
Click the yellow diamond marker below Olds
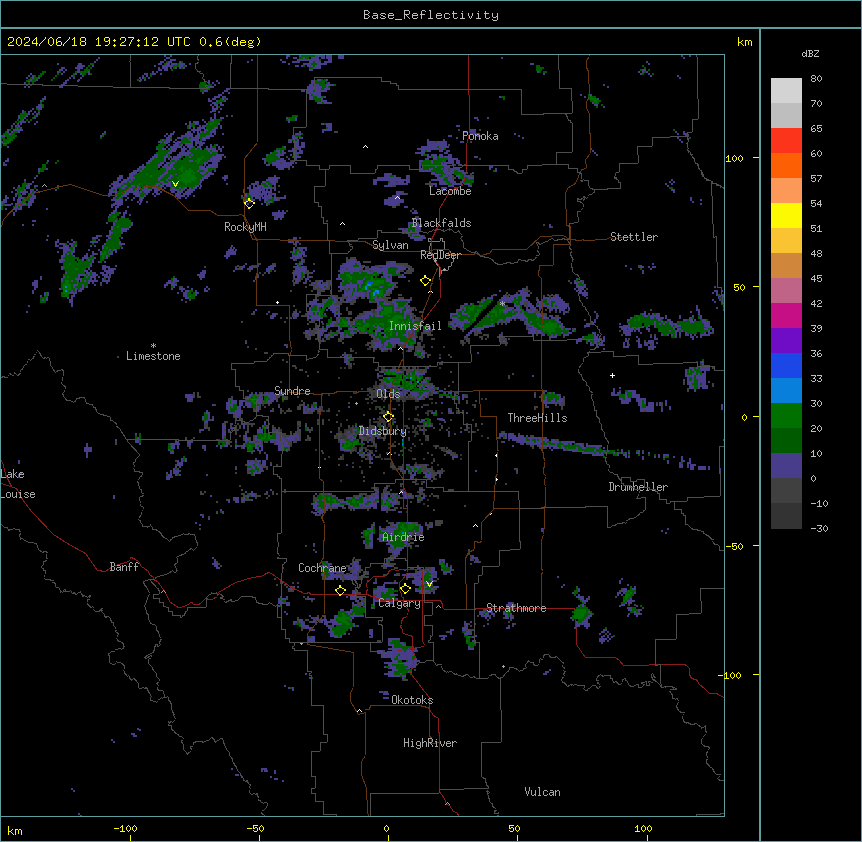[389, 417]
